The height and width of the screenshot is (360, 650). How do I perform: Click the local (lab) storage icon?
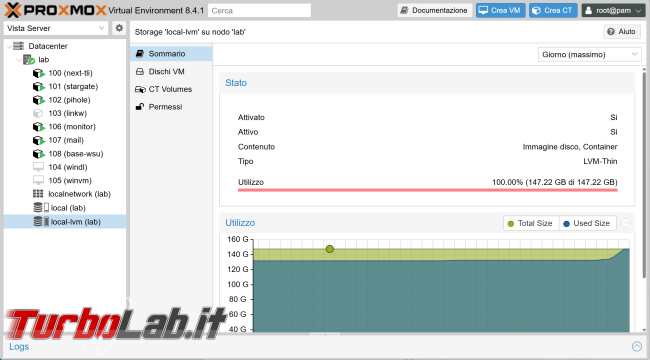click(x=41, y=208)
